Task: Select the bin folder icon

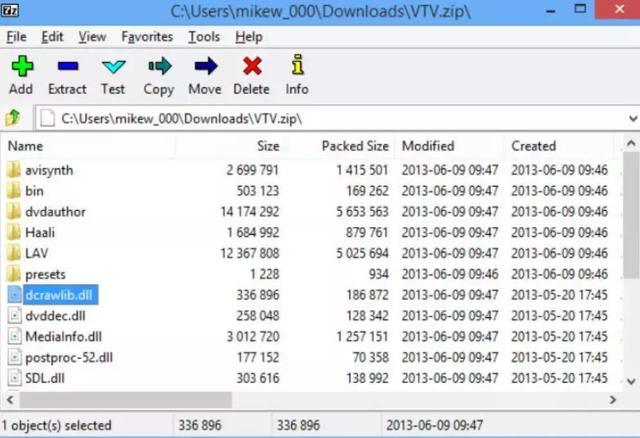Action: [x=14, y=190]
